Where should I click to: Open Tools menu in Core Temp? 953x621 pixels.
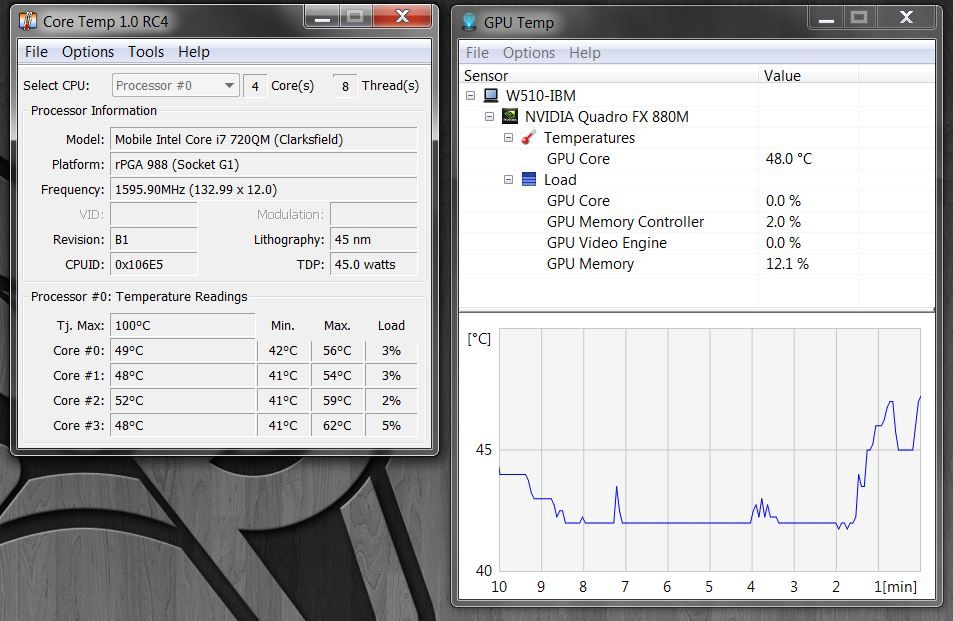146,52
